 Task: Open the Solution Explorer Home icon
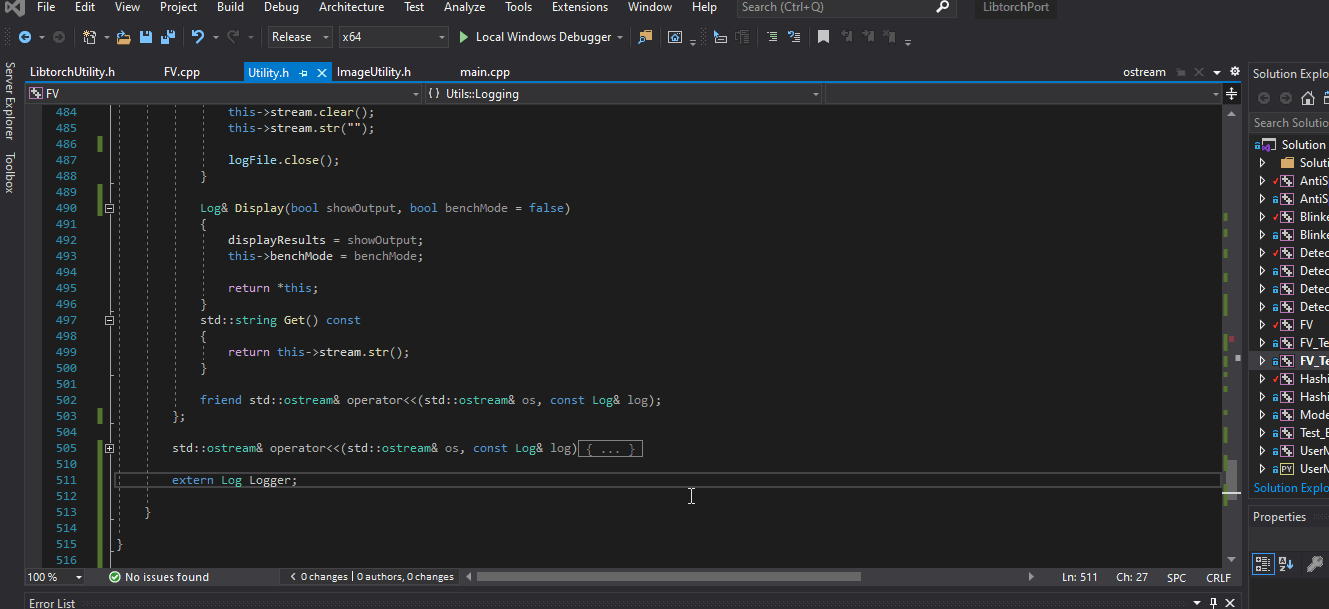(x=1307, y=98)
